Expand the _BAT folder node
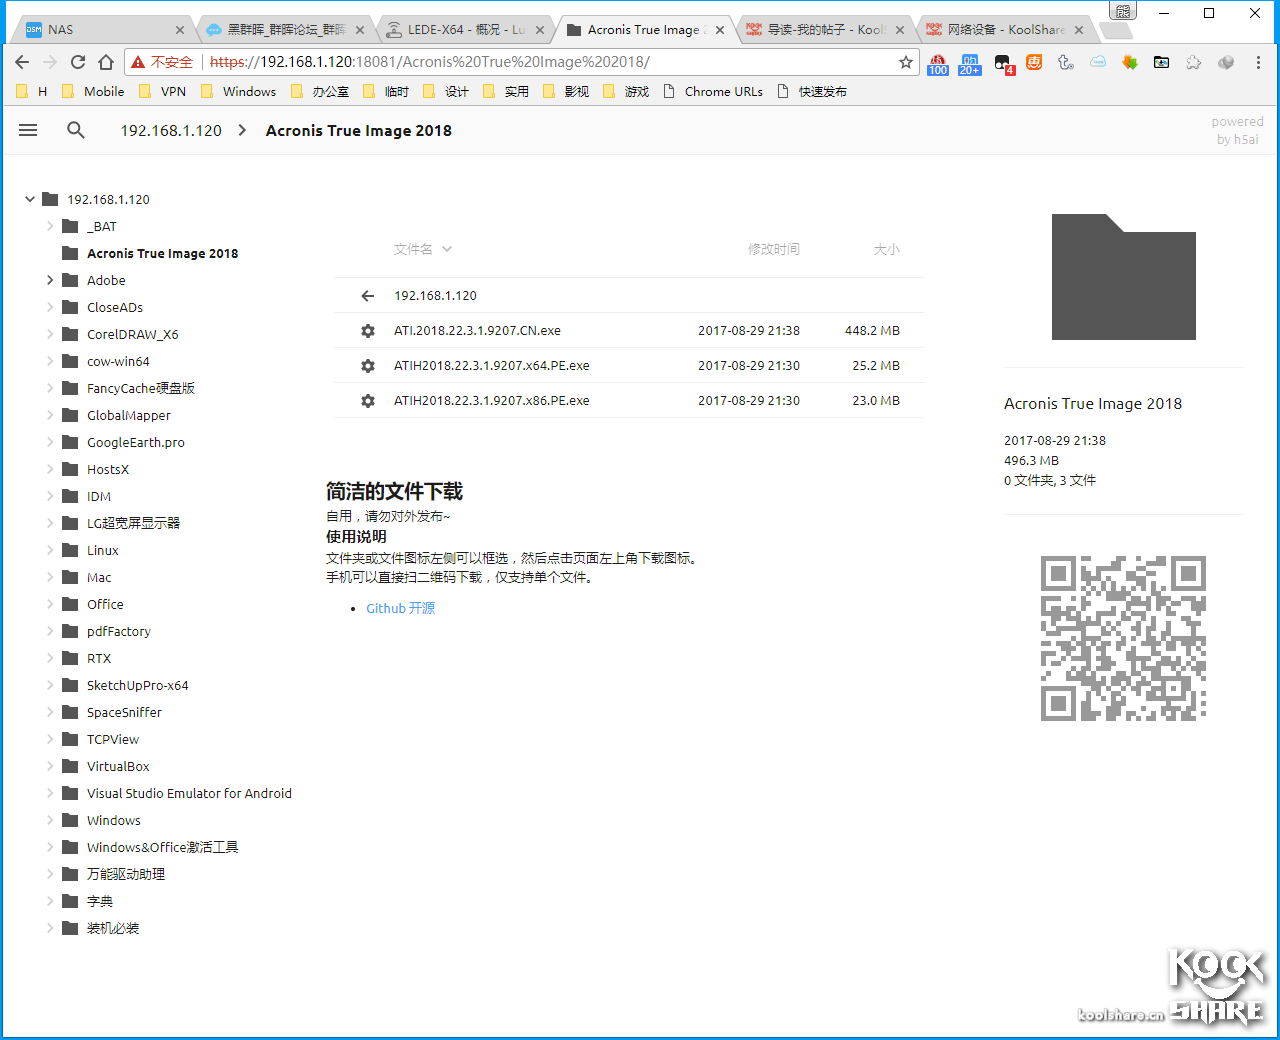Viewport: 1280px width, 1040px height. tap(50, 226)
